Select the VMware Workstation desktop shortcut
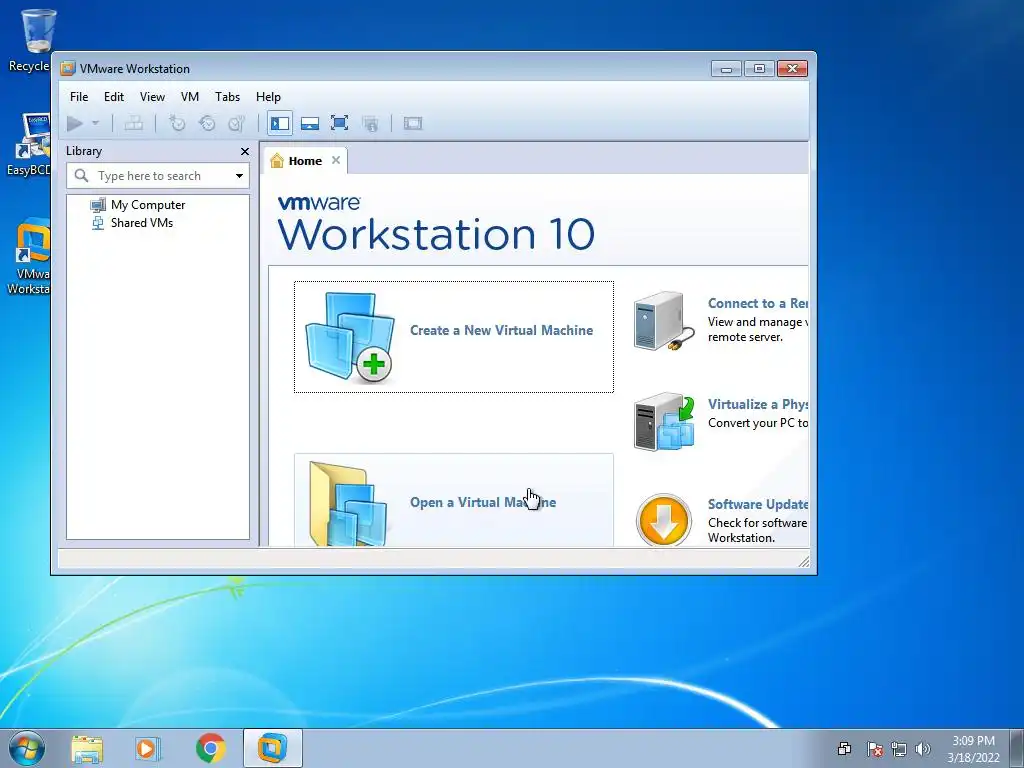Viewport: 1024px width, 768px height. pyautogui.click(x=30, y=257)
